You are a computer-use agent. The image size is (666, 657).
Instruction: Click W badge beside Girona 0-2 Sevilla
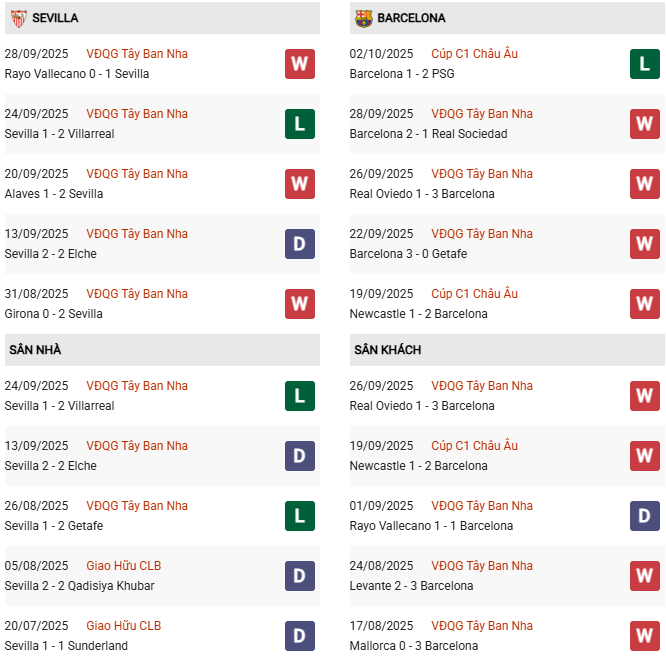(x=299, y=304)
